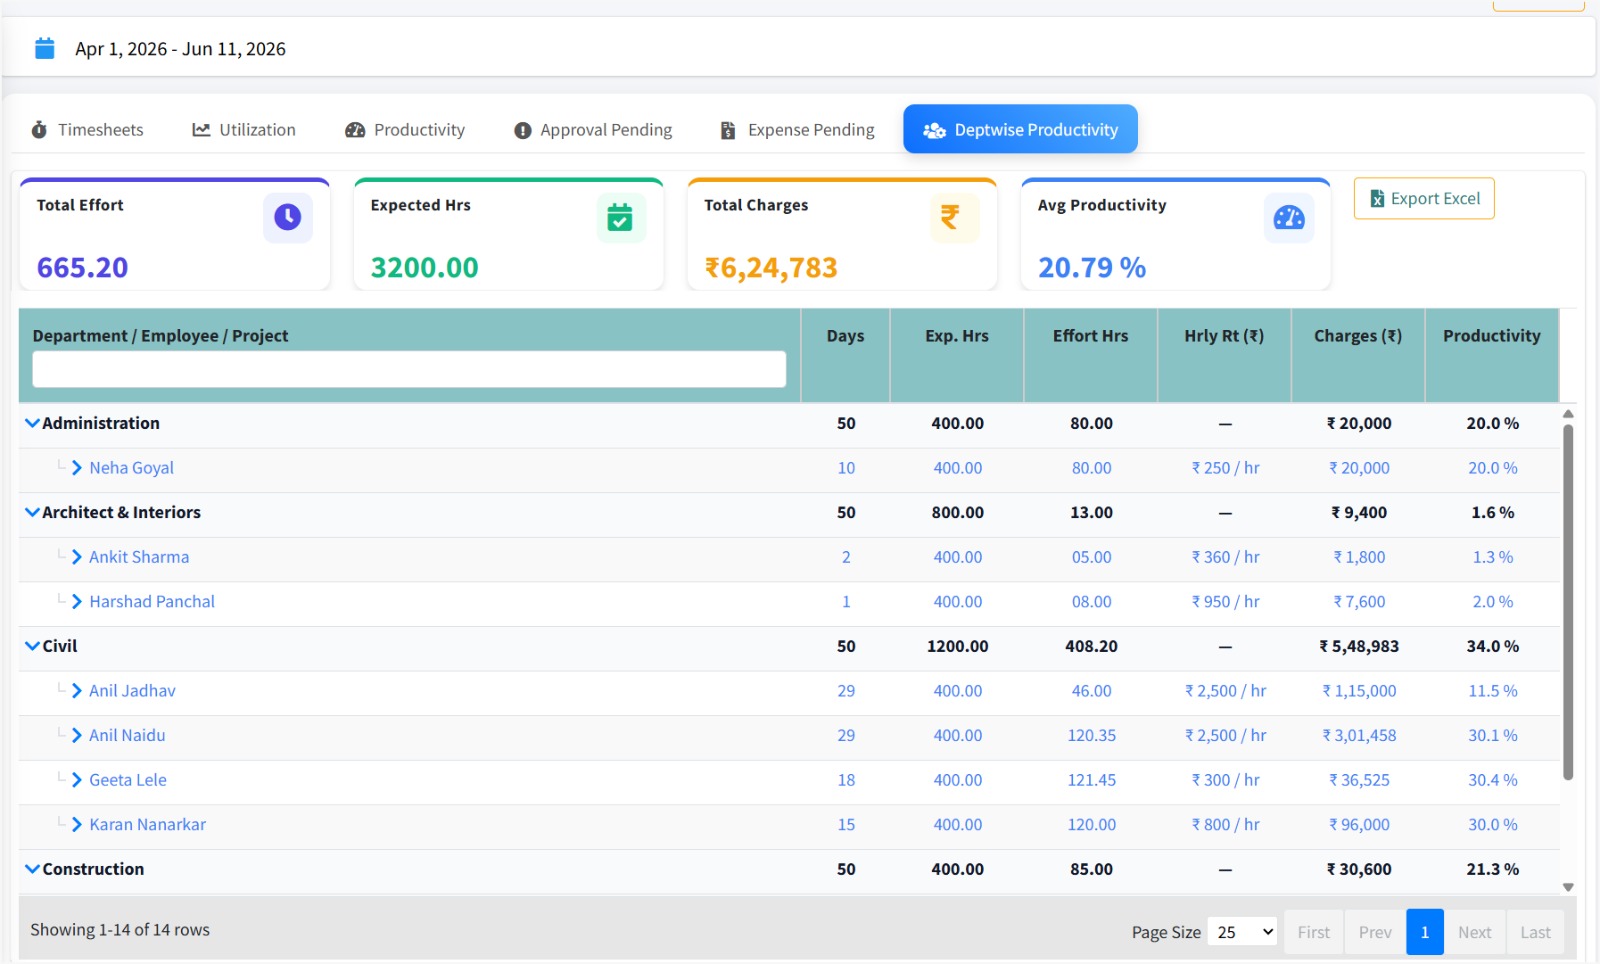Click the Total Charges rupee icon
Viewport: 1600px width, 964px height.
pos(950,217)
